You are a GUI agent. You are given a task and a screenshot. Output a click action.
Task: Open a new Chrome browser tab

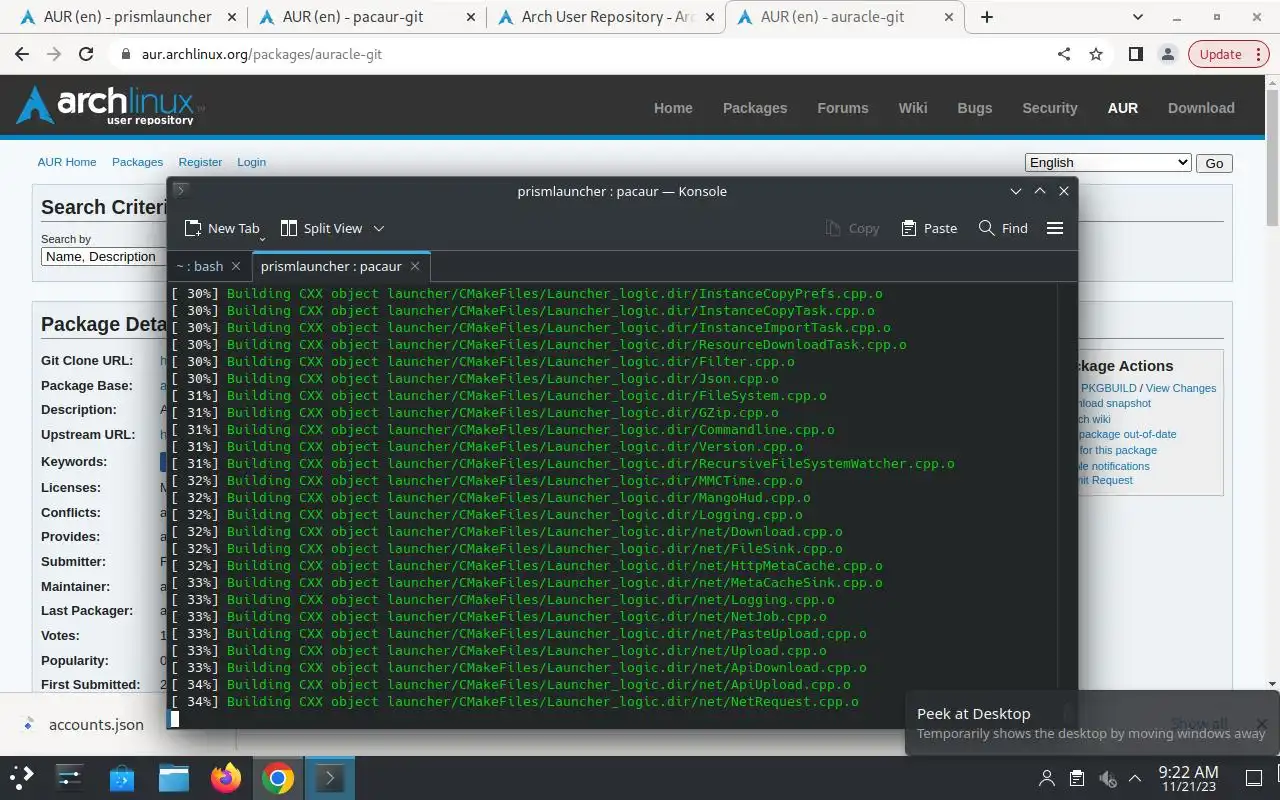(x=987, y=17)
